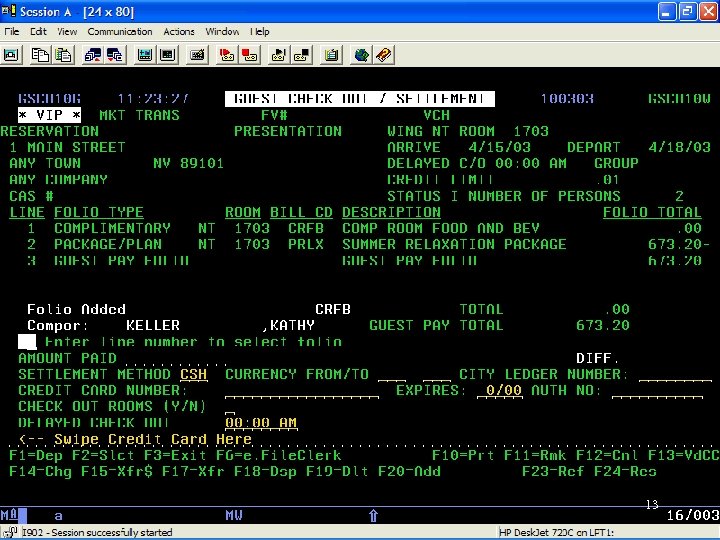
Task: Click the delayed check out time 00:00 AM
Action: pyautogui.click(x=261, y=423)
